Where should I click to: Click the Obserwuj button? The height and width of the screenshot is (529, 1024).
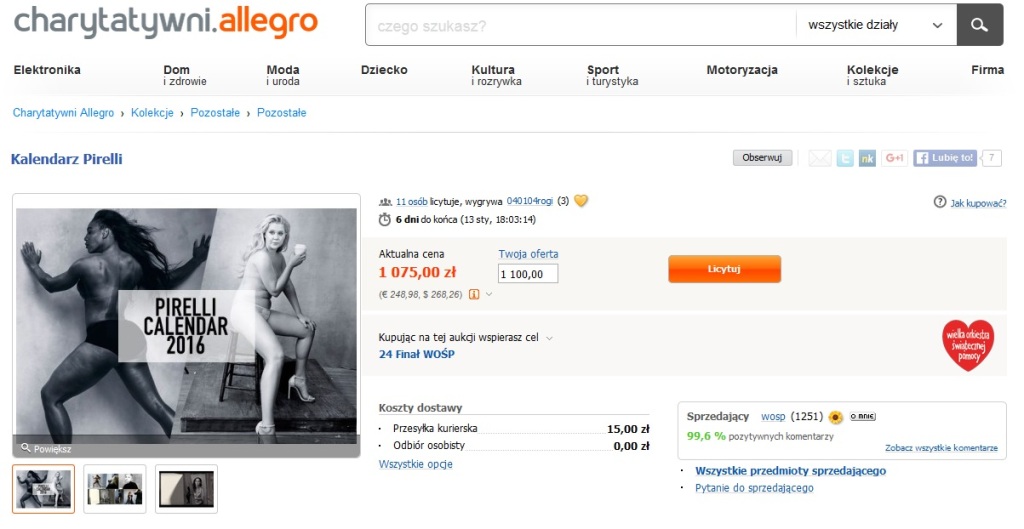click(762, 158)
